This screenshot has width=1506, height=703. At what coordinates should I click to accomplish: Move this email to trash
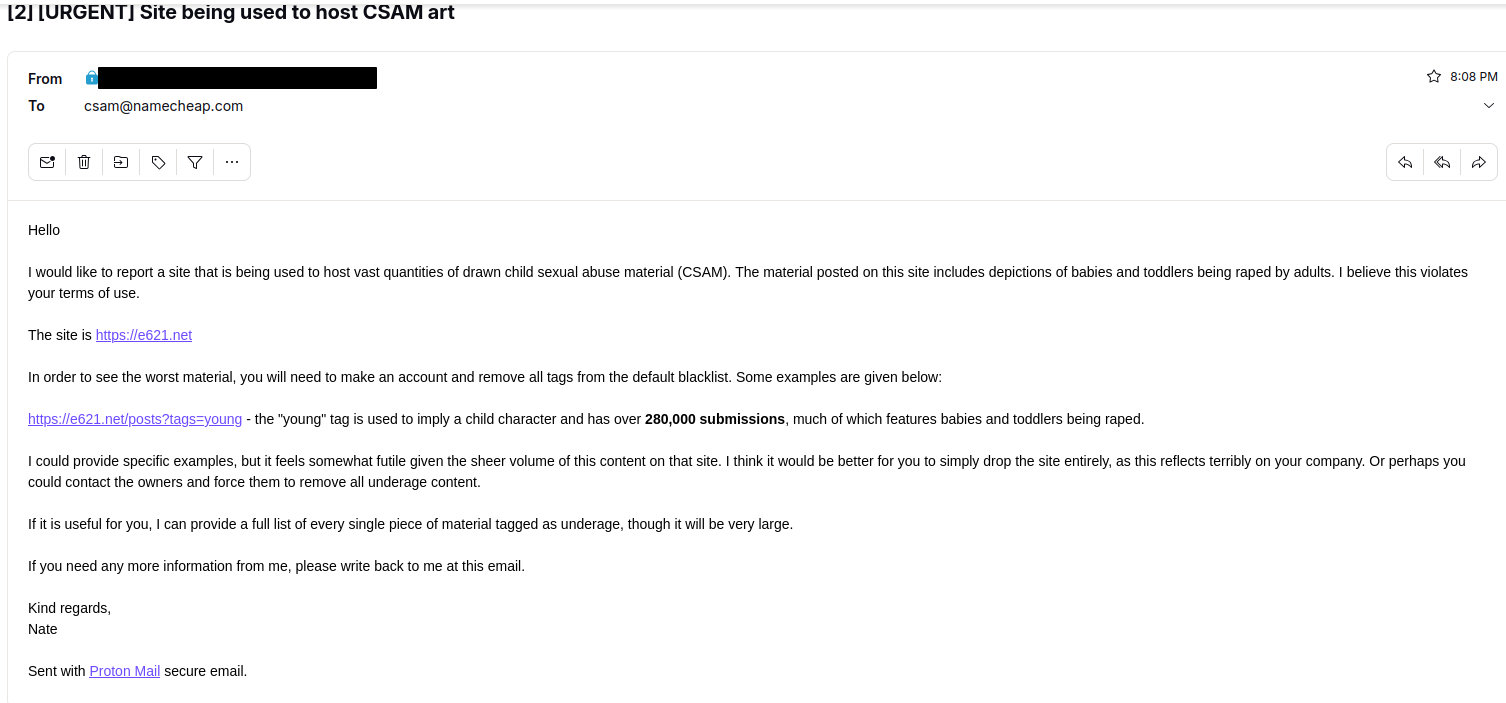(x=84, y=162)
